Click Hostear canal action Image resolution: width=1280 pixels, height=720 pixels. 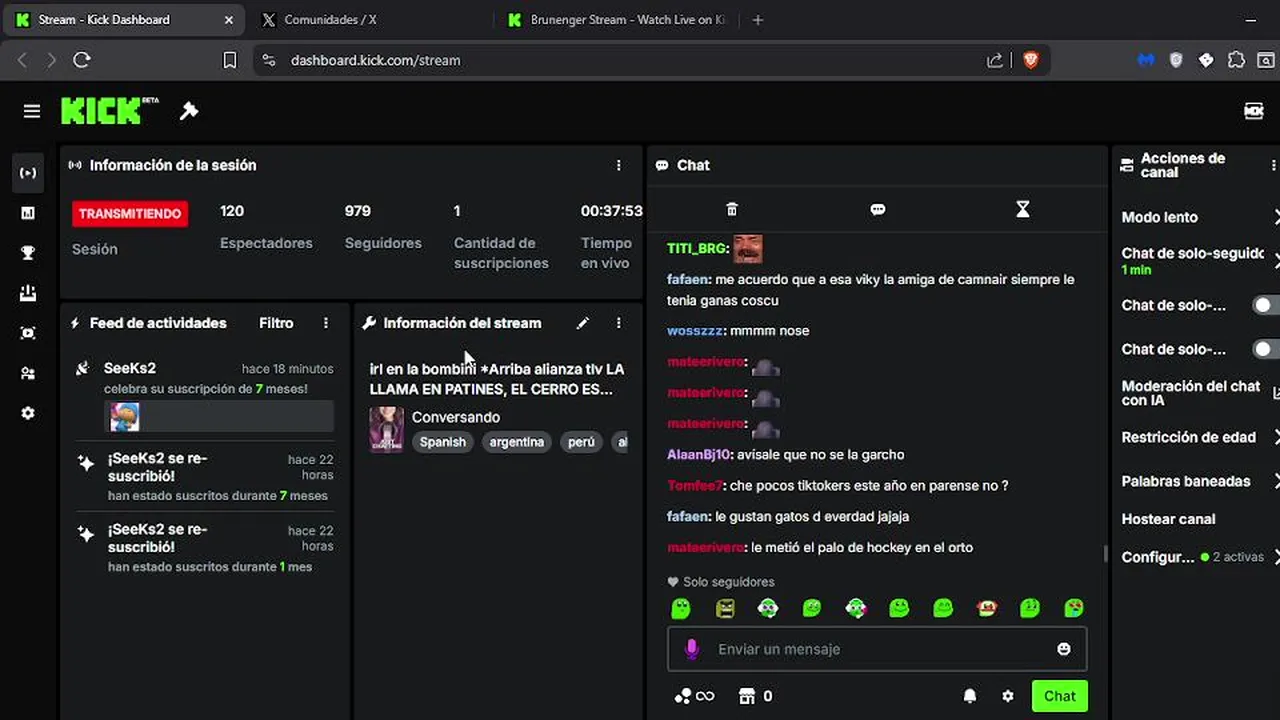[x=1168, y=519]
